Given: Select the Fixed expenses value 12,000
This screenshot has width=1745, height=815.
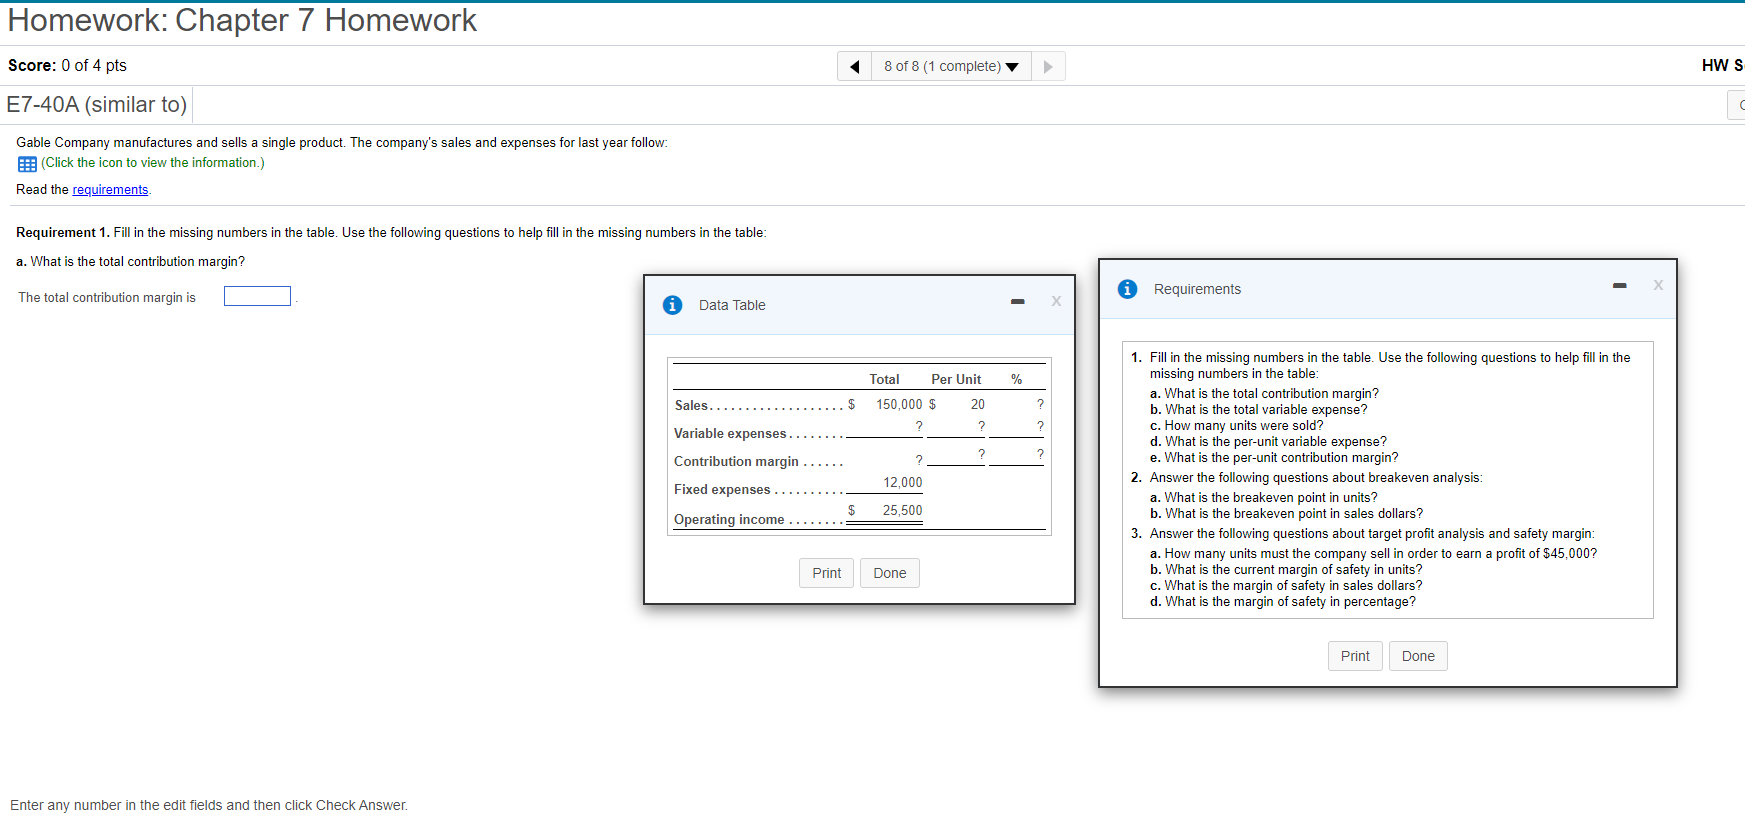Looking at the screenshot, I should (x=902, y=483).
